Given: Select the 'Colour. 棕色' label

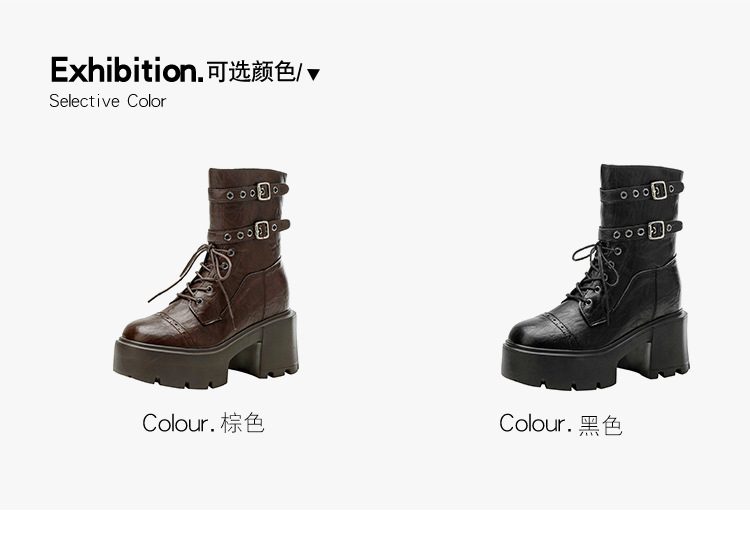Looking at the screenshot, I should point(203,423).
